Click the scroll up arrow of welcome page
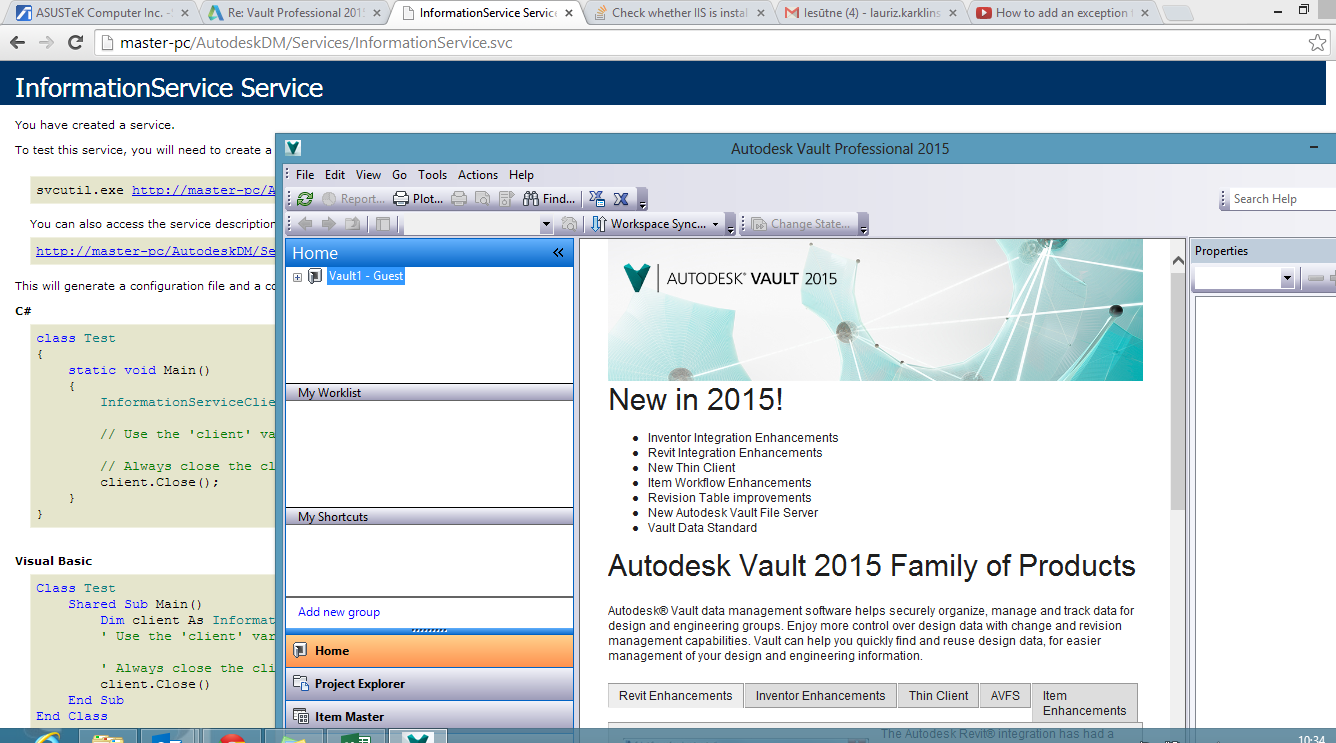1336x743 pixels. coord(1177,262)
